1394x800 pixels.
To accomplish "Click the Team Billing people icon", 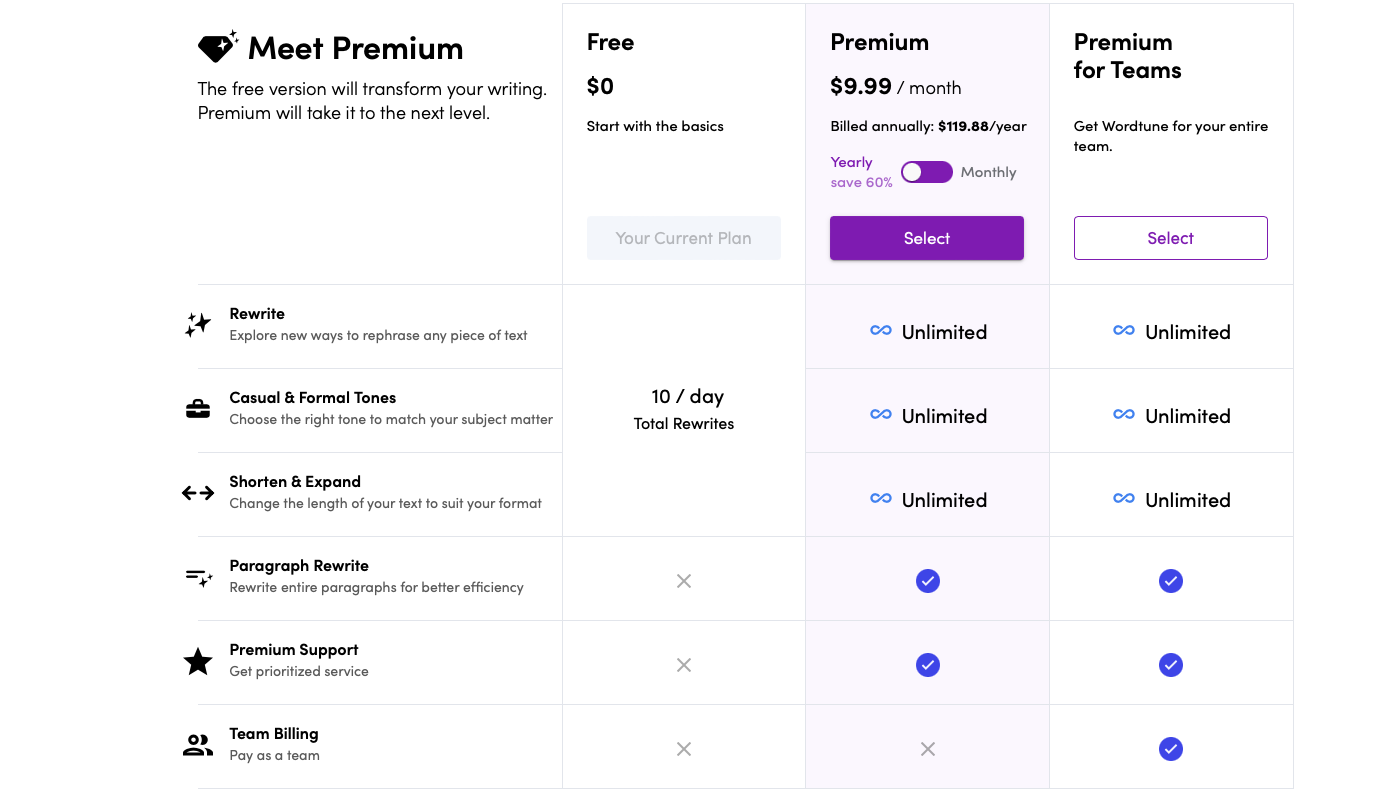I will [x=198, y=745].
